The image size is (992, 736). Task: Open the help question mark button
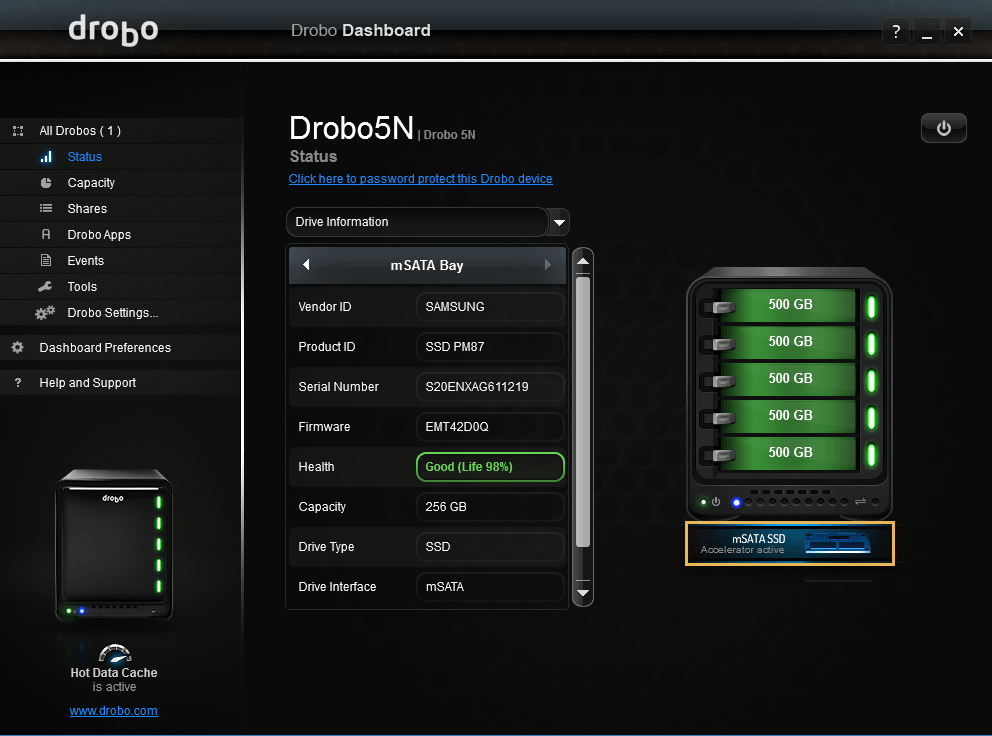pos(896,31)
